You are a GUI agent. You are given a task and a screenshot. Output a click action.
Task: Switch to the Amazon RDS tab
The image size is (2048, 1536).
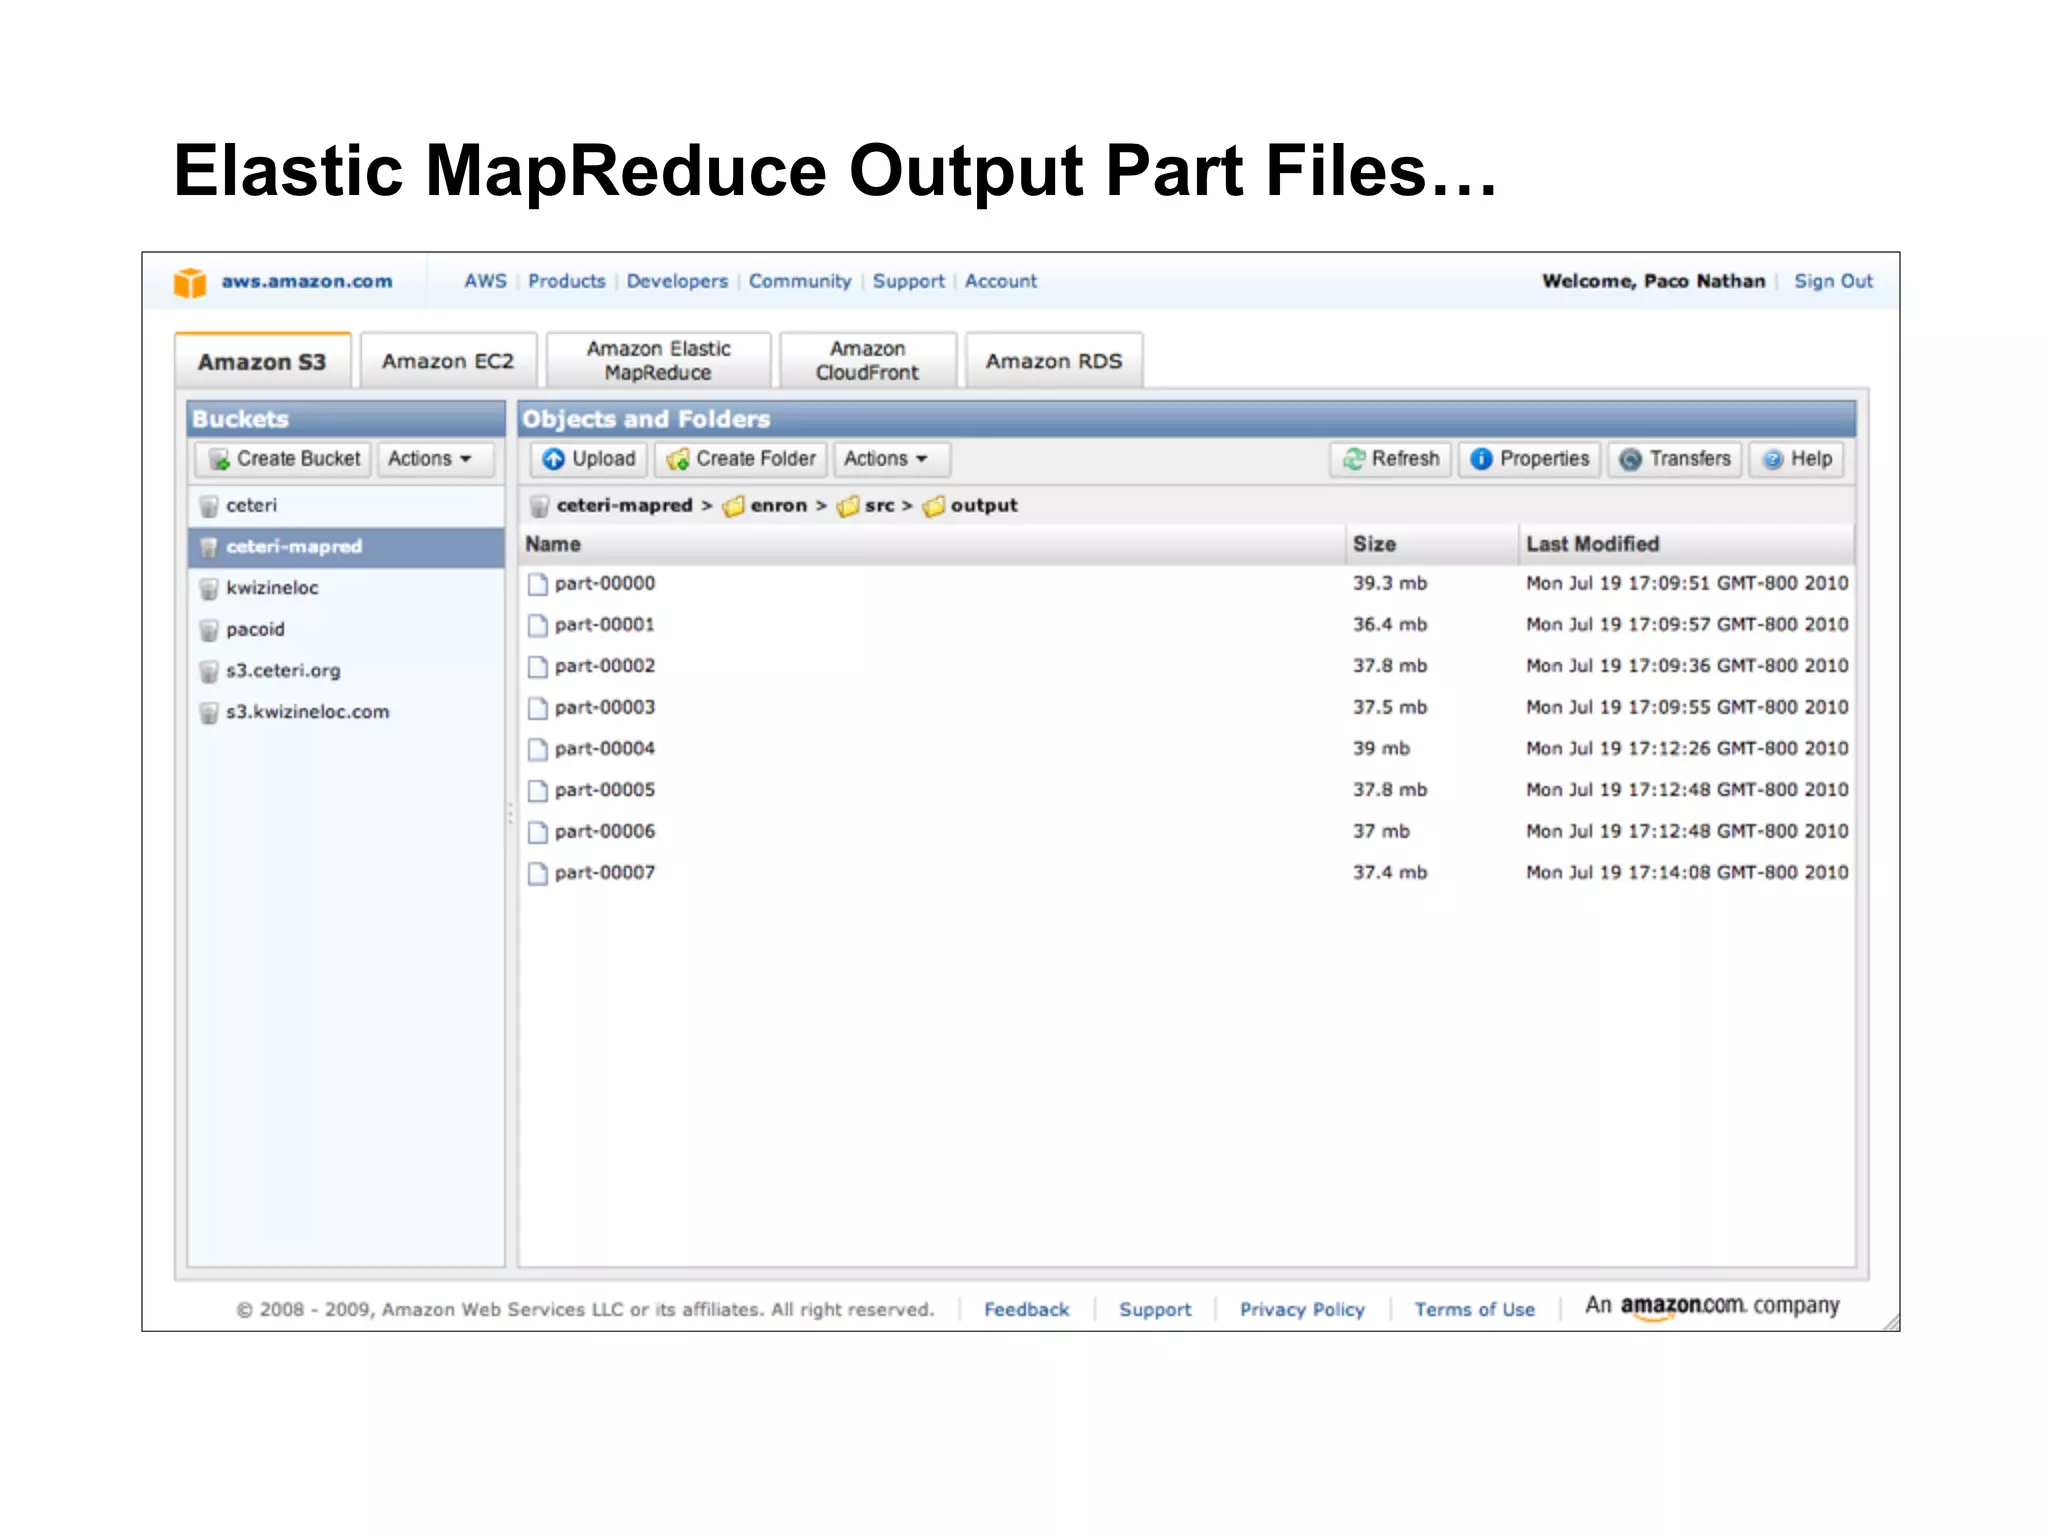point(1054,361)
